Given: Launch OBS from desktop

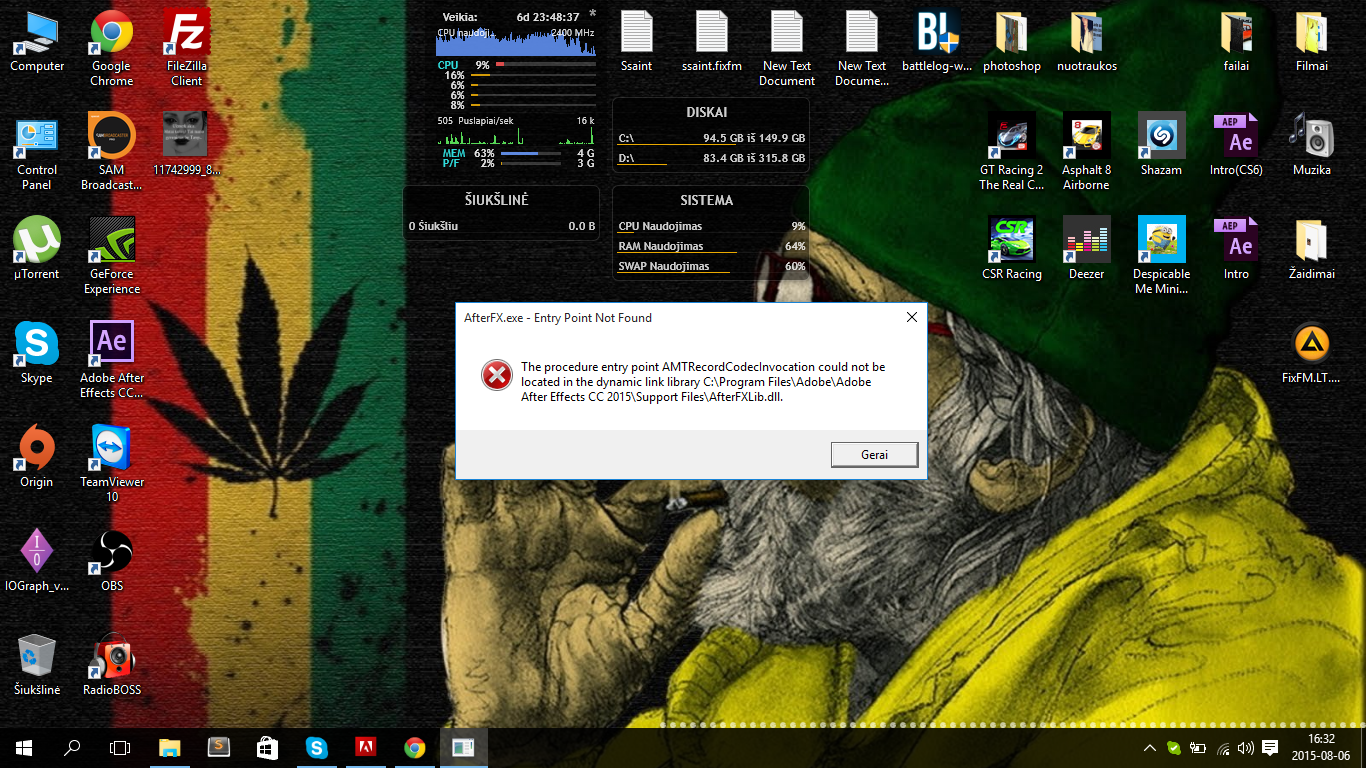Looking at the screenshot, I should point(112,561).
